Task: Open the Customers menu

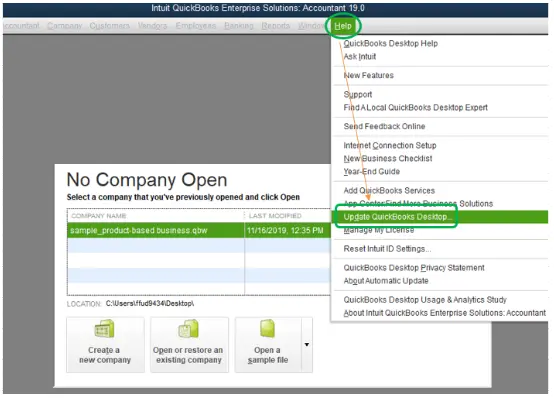Action: tap(110, 26)
